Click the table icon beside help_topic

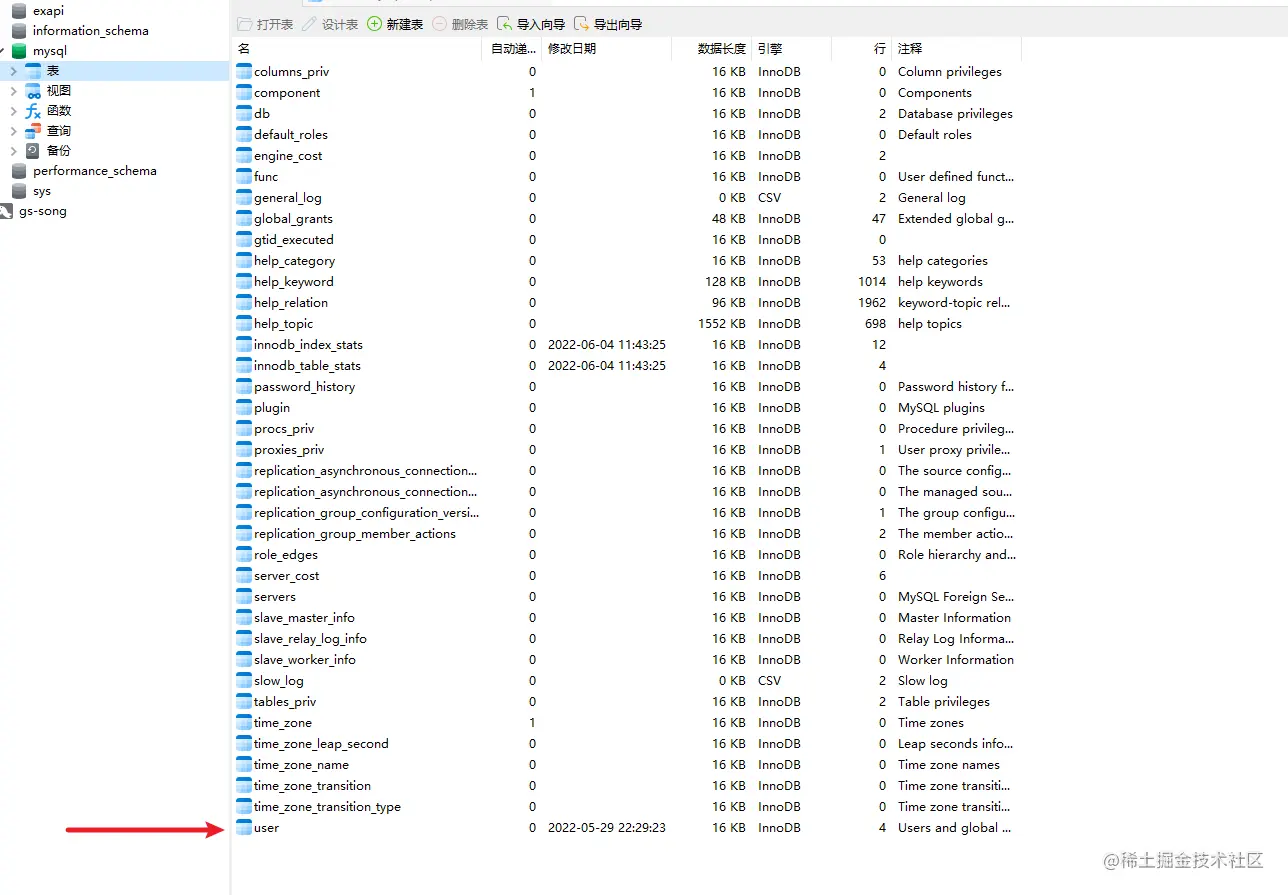244,323
